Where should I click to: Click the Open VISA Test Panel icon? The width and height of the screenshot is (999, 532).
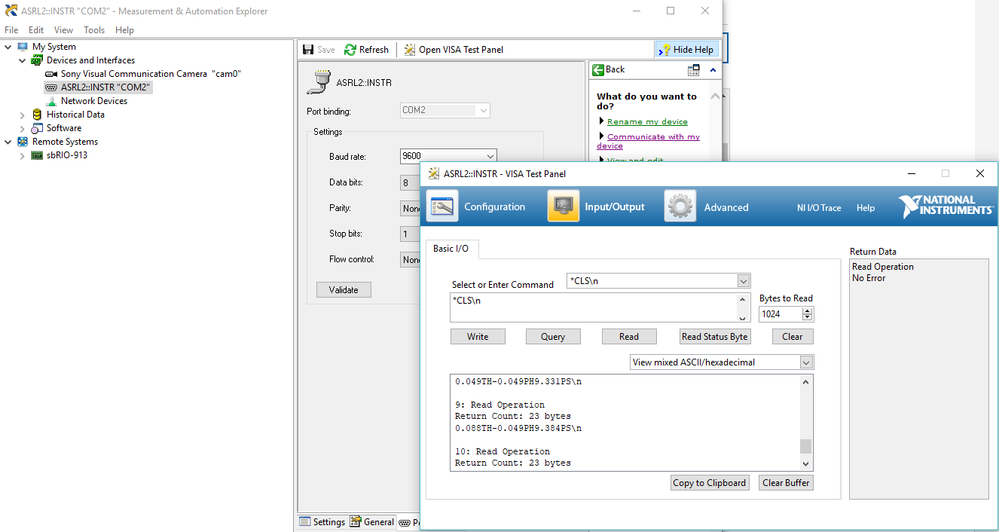[409, 50]
